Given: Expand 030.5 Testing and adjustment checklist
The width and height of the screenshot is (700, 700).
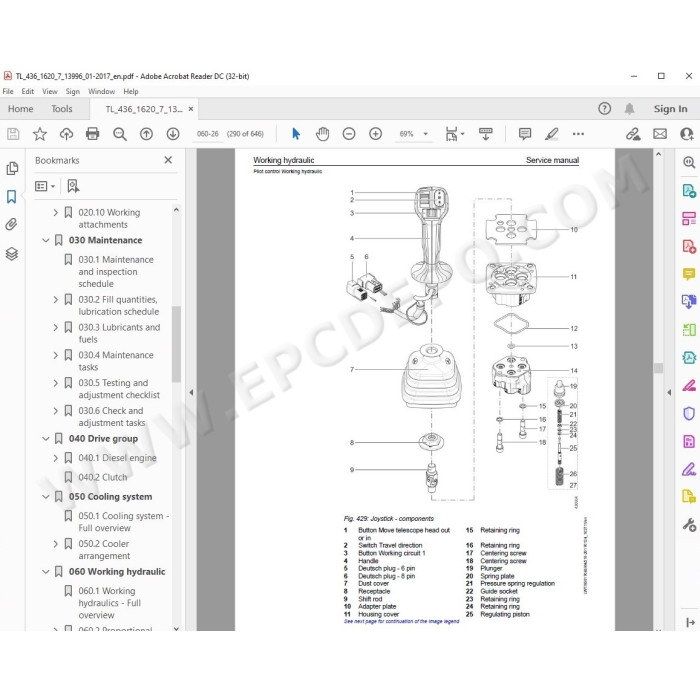Looking at the screenshot, I should click(x=55, y=383).
